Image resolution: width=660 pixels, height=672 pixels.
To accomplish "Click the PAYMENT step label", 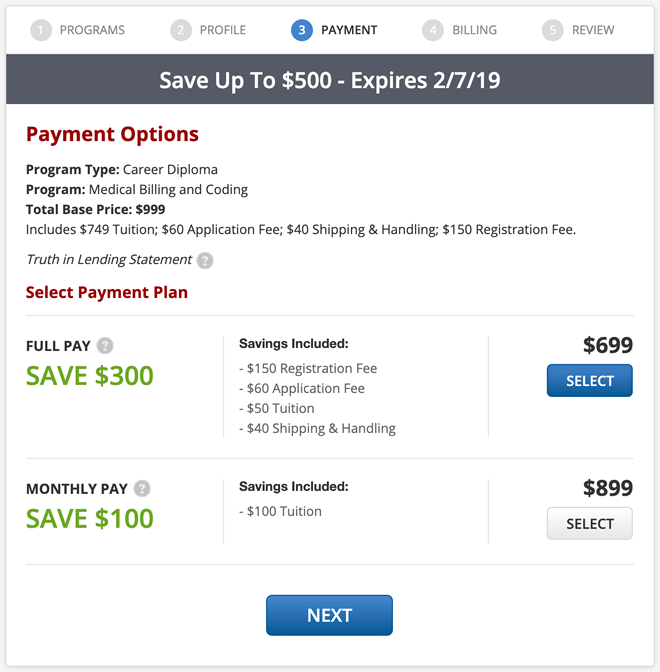I will [349, 30].
